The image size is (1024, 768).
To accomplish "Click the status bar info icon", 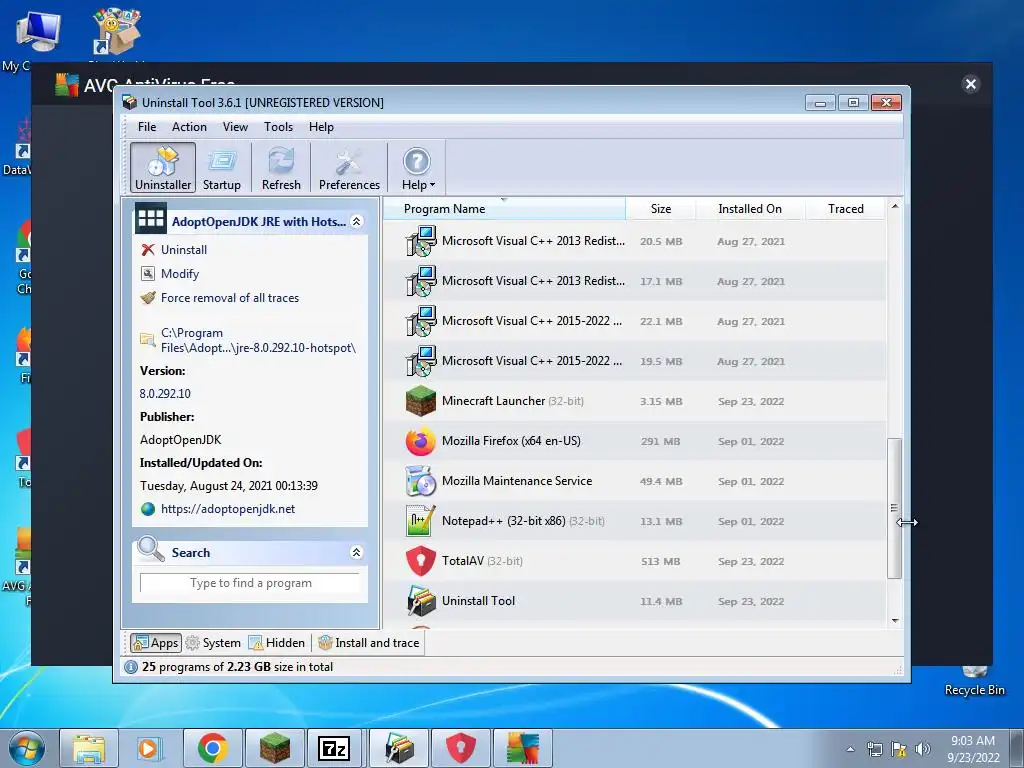I will tap(131, 667).
